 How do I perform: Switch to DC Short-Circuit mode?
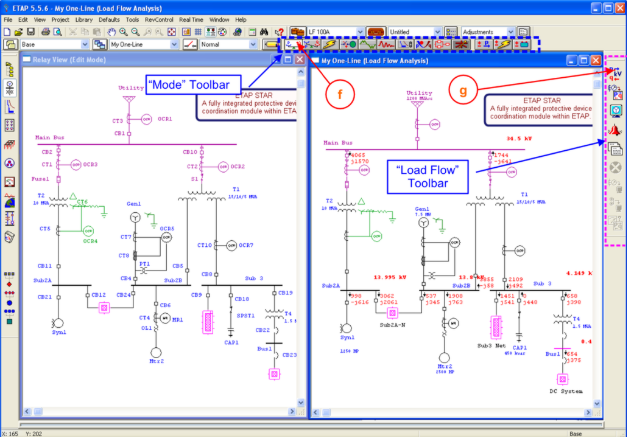(x=503, y=44)
